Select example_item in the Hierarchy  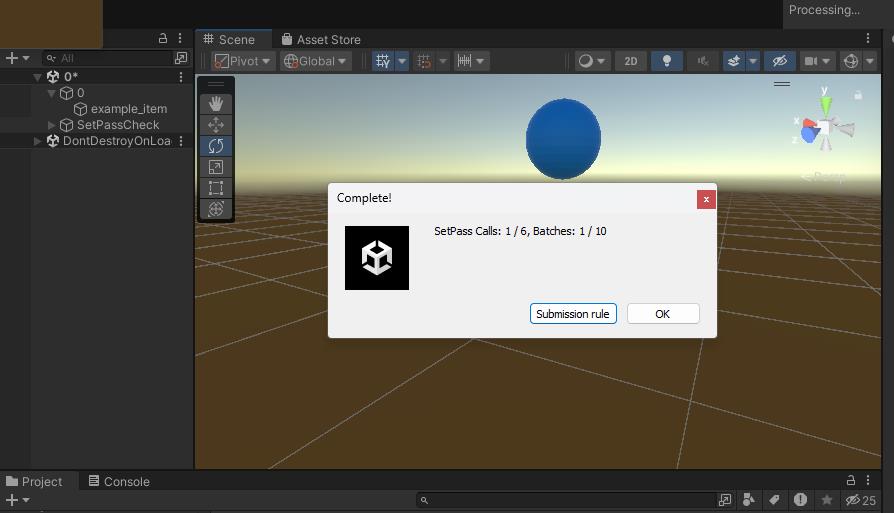(x=128, y=109)
